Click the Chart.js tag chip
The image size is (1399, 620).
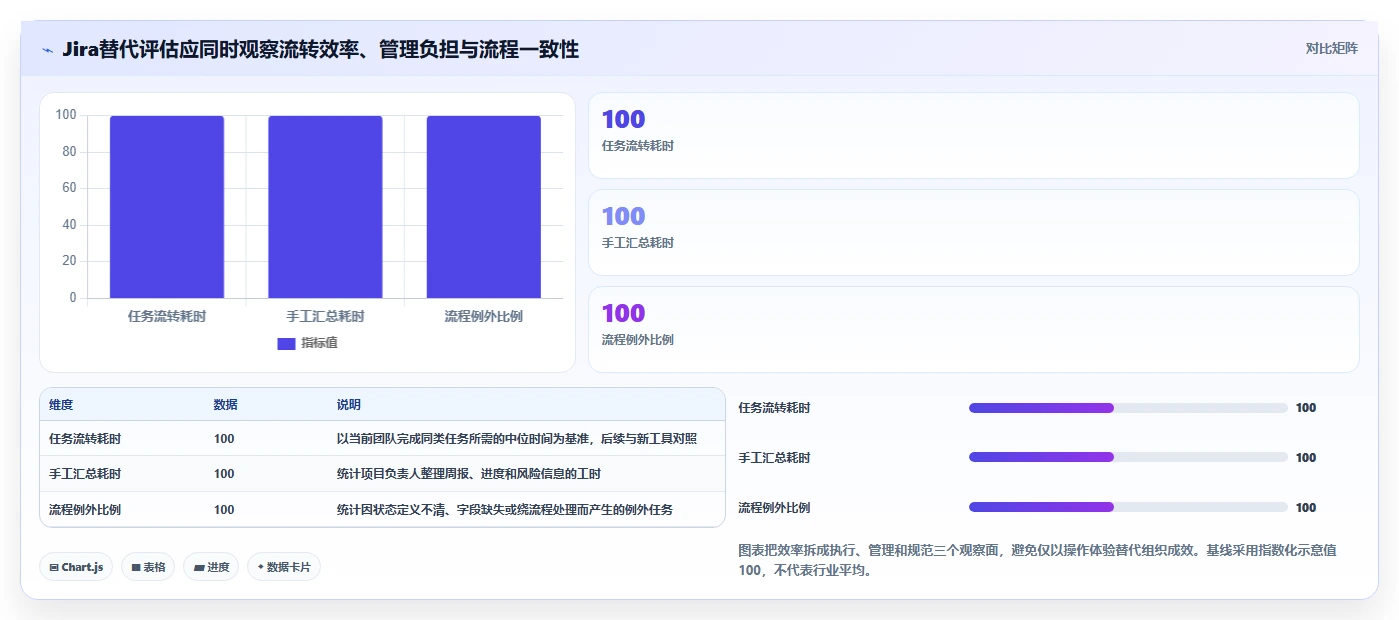click(76, 567)
